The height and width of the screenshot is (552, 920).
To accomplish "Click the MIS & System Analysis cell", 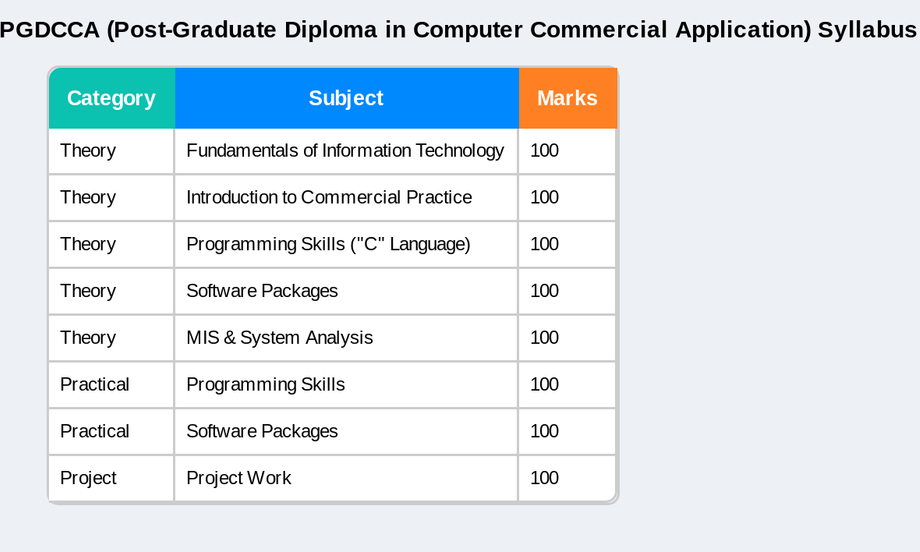I will (x=346, y=338).
